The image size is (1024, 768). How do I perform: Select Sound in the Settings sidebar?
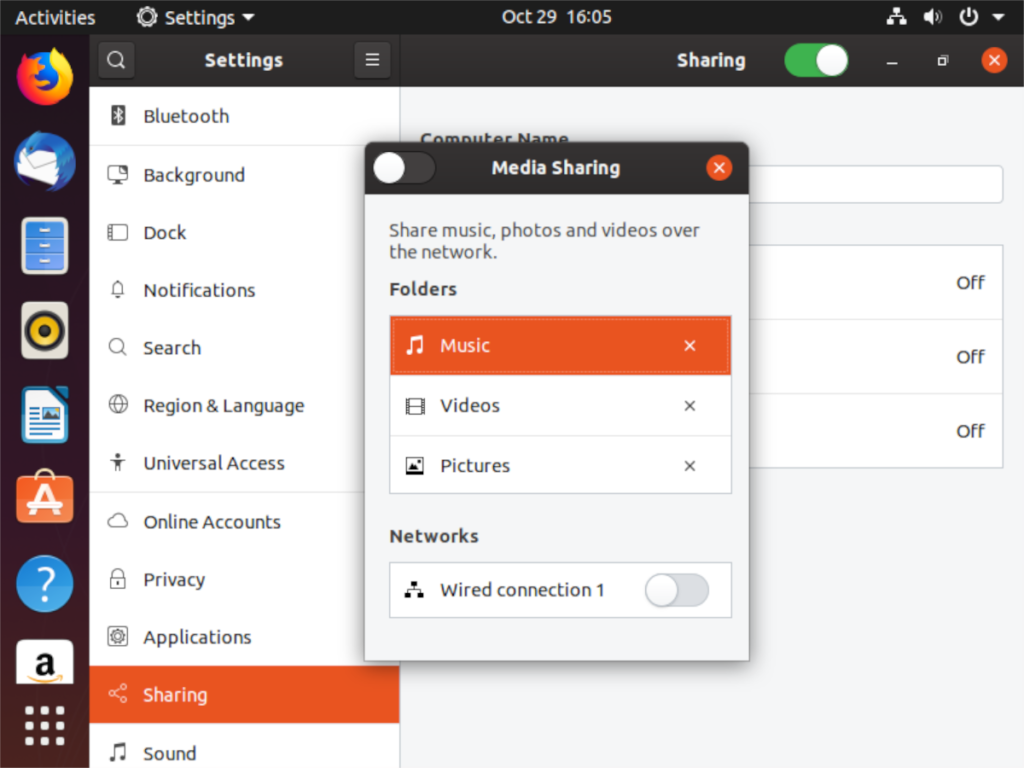click(170, 752)
